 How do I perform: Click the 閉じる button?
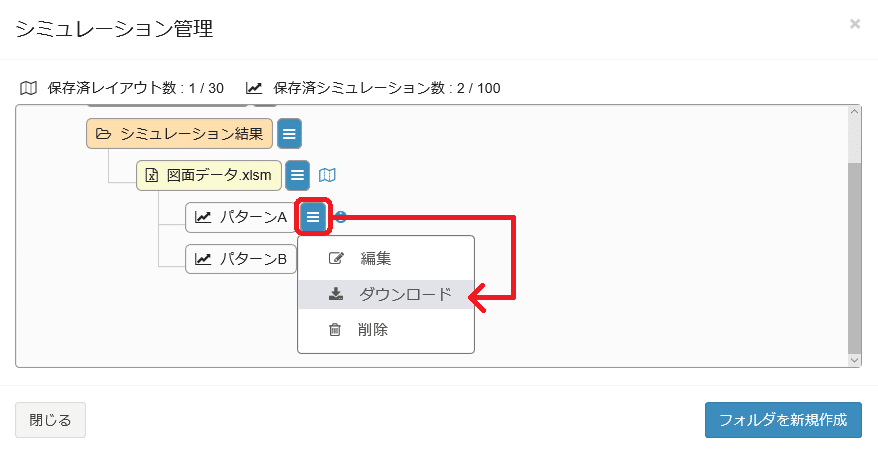(50, 420)
